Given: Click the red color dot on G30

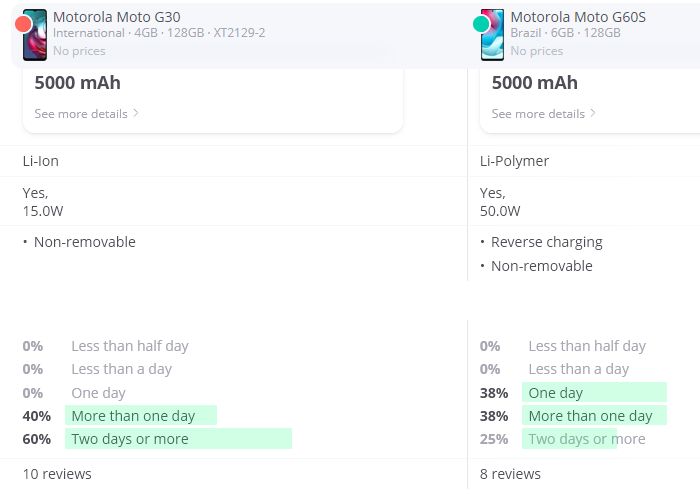Looking at the screenshot, I should [x=24, y=24].
